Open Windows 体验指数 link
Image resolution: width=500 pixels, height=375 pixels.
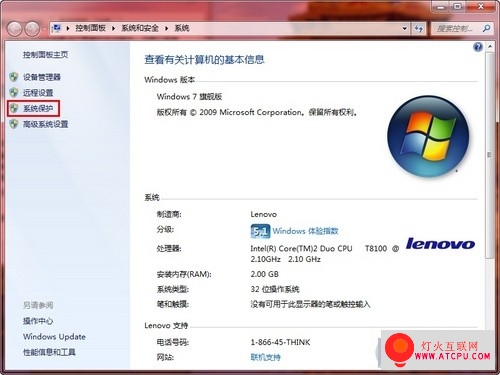click(305, 231)
